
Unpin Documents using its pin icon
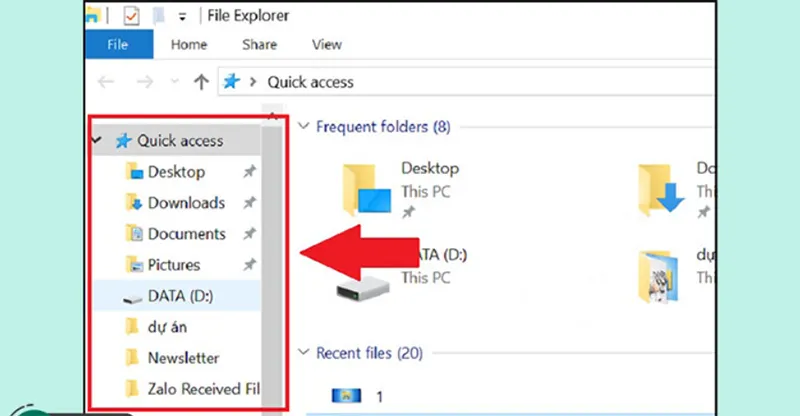250,234
